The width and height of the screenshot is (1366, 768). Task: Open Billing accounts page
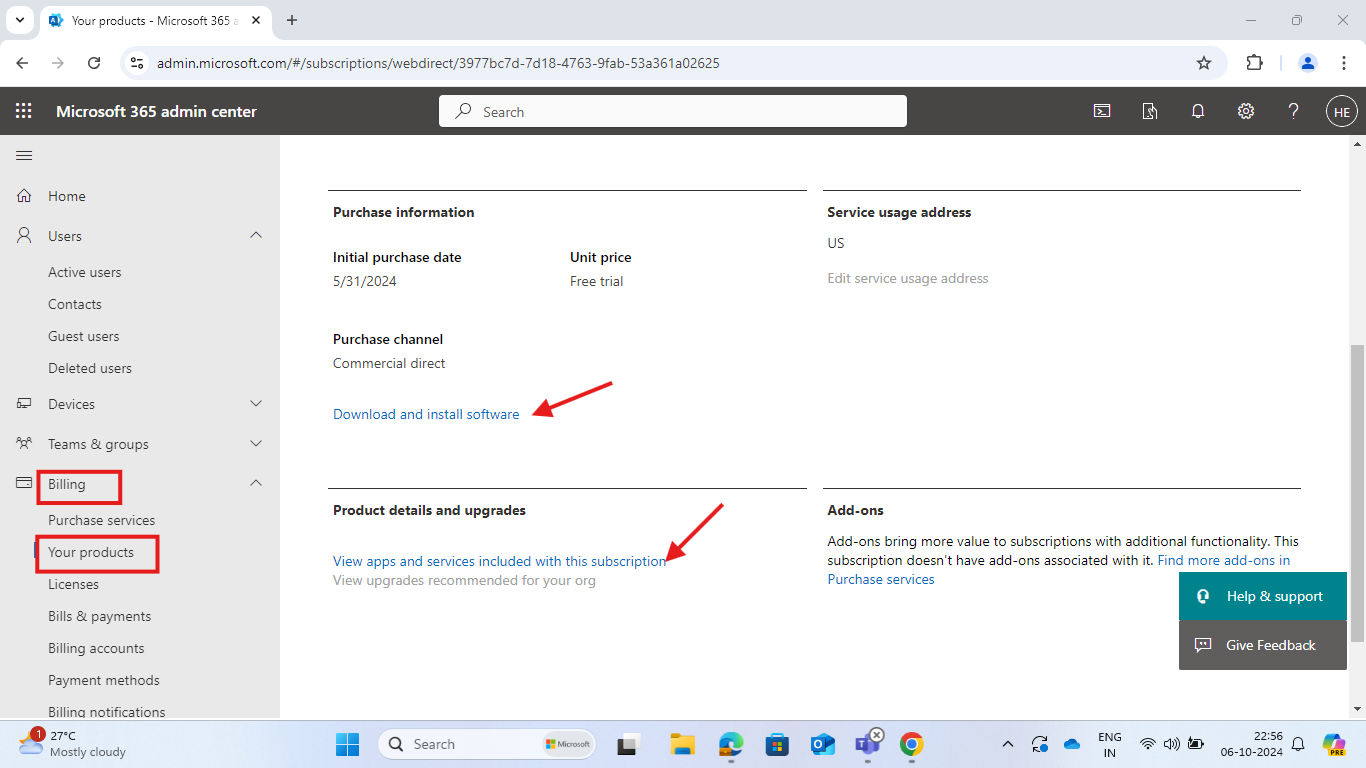pos(96,648)
